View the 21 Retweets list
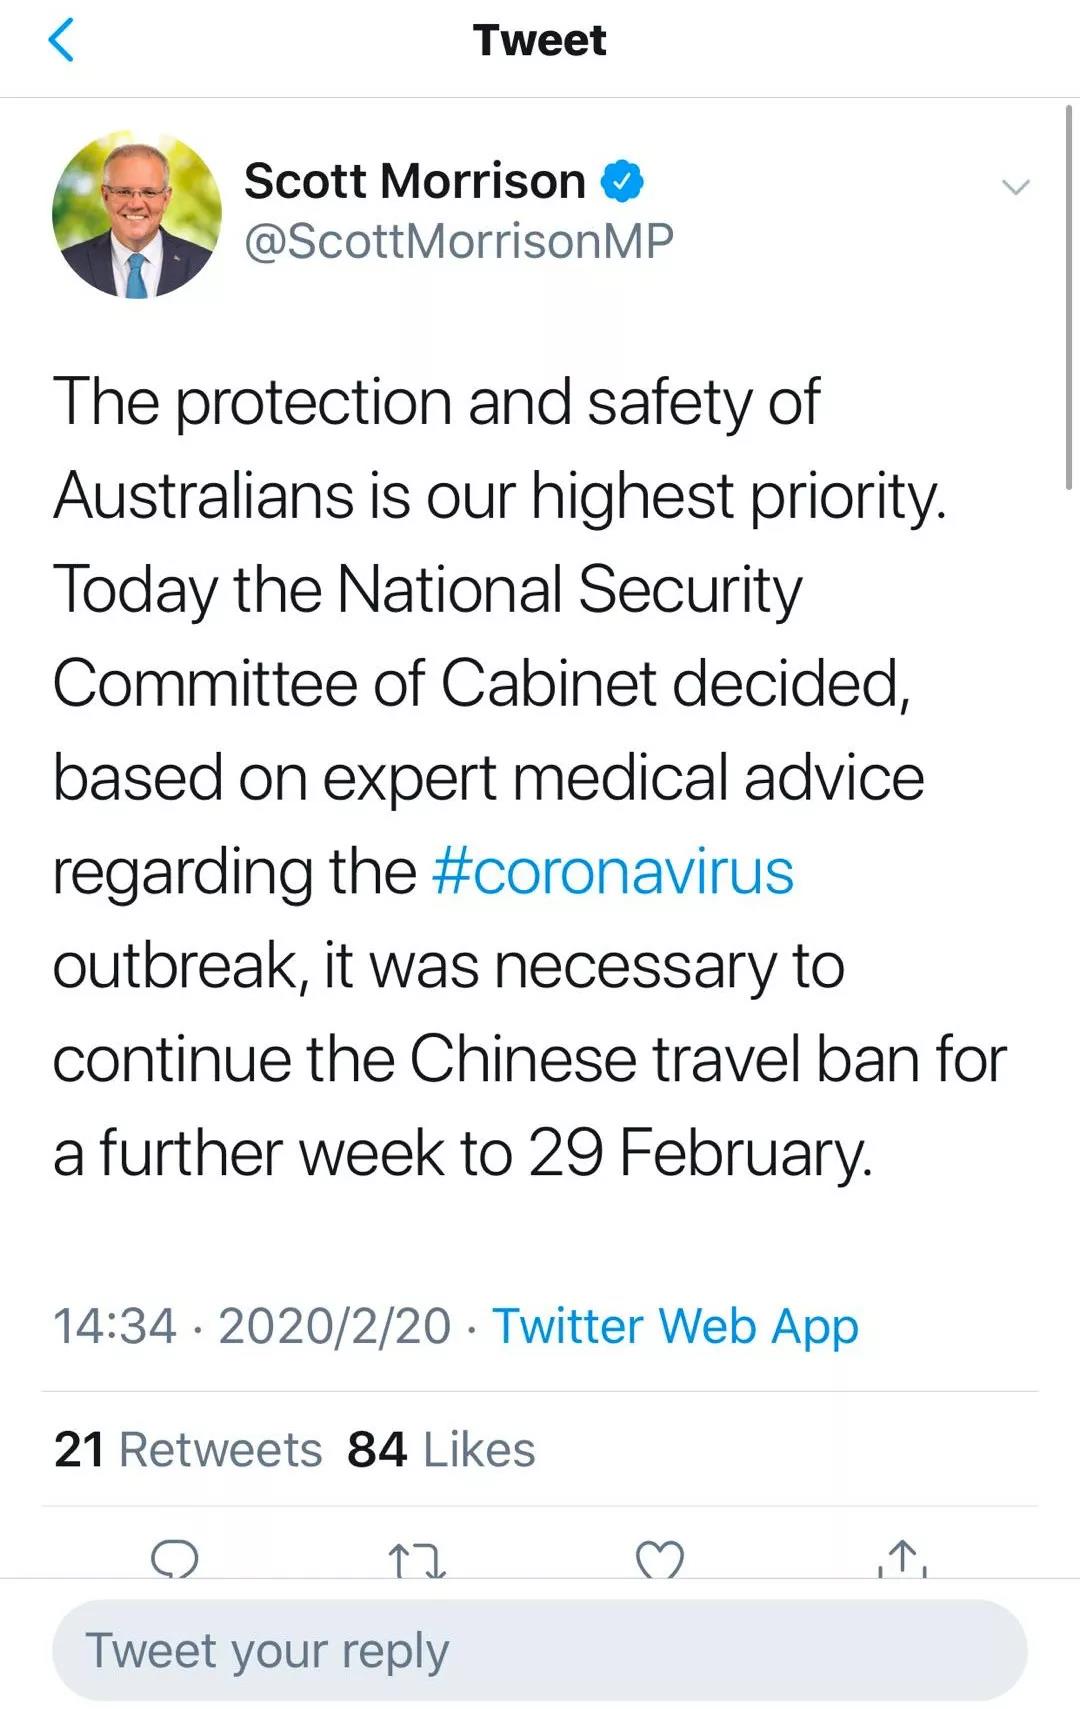Image resolution: width=1080 pixels, height=1709 pixels. [x=188, y=1450]
